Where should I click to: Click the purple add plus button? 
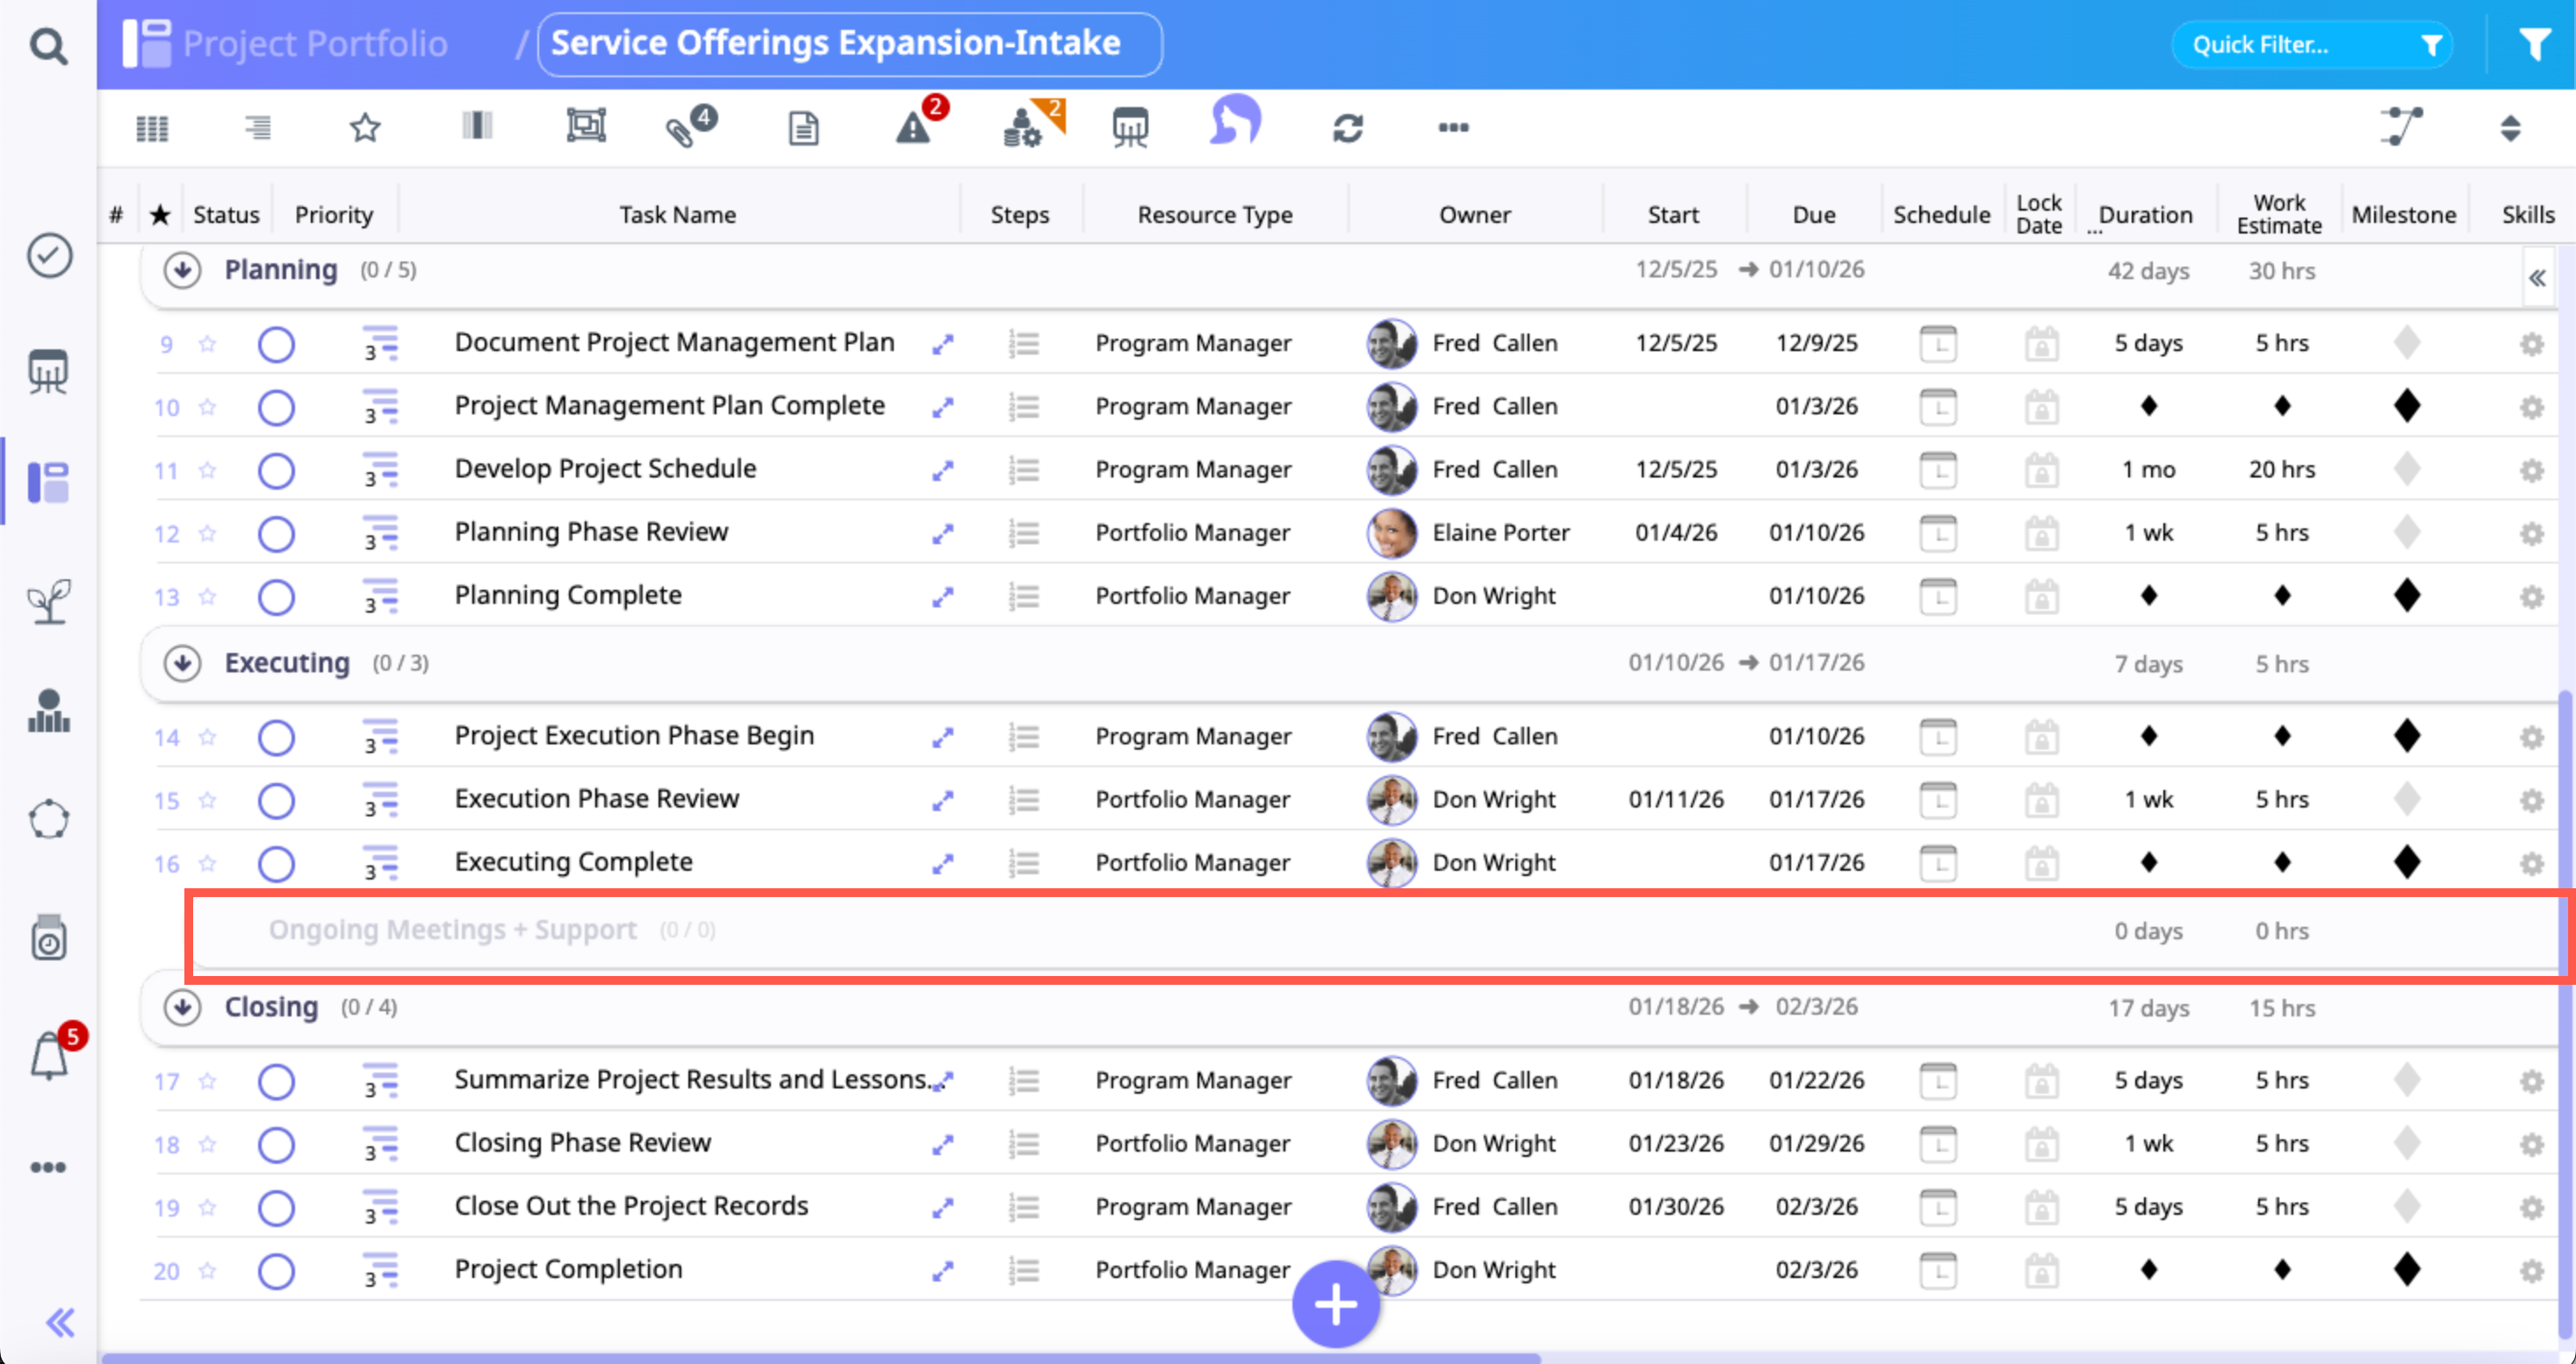tap(1335, 1304)
